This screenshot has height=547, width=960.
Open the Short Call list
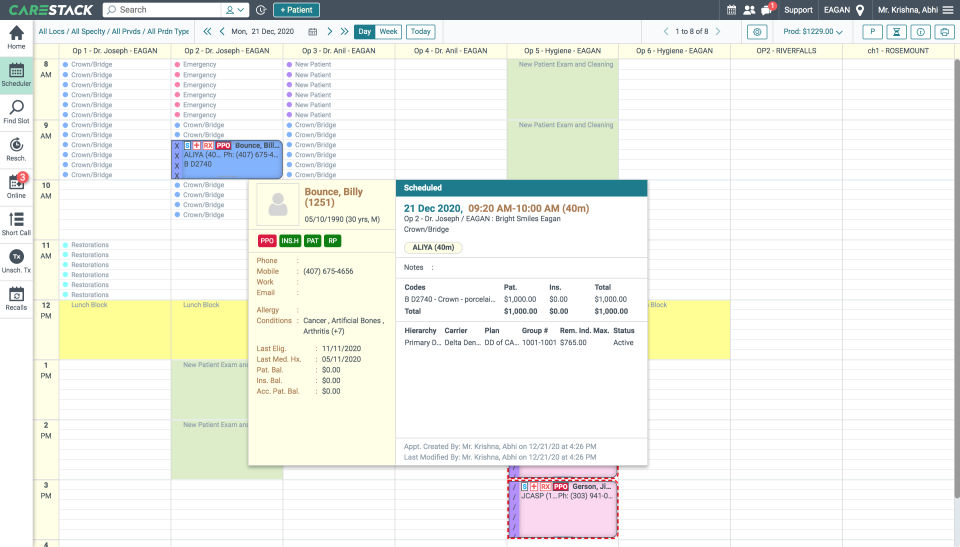[x=17, y=224]
